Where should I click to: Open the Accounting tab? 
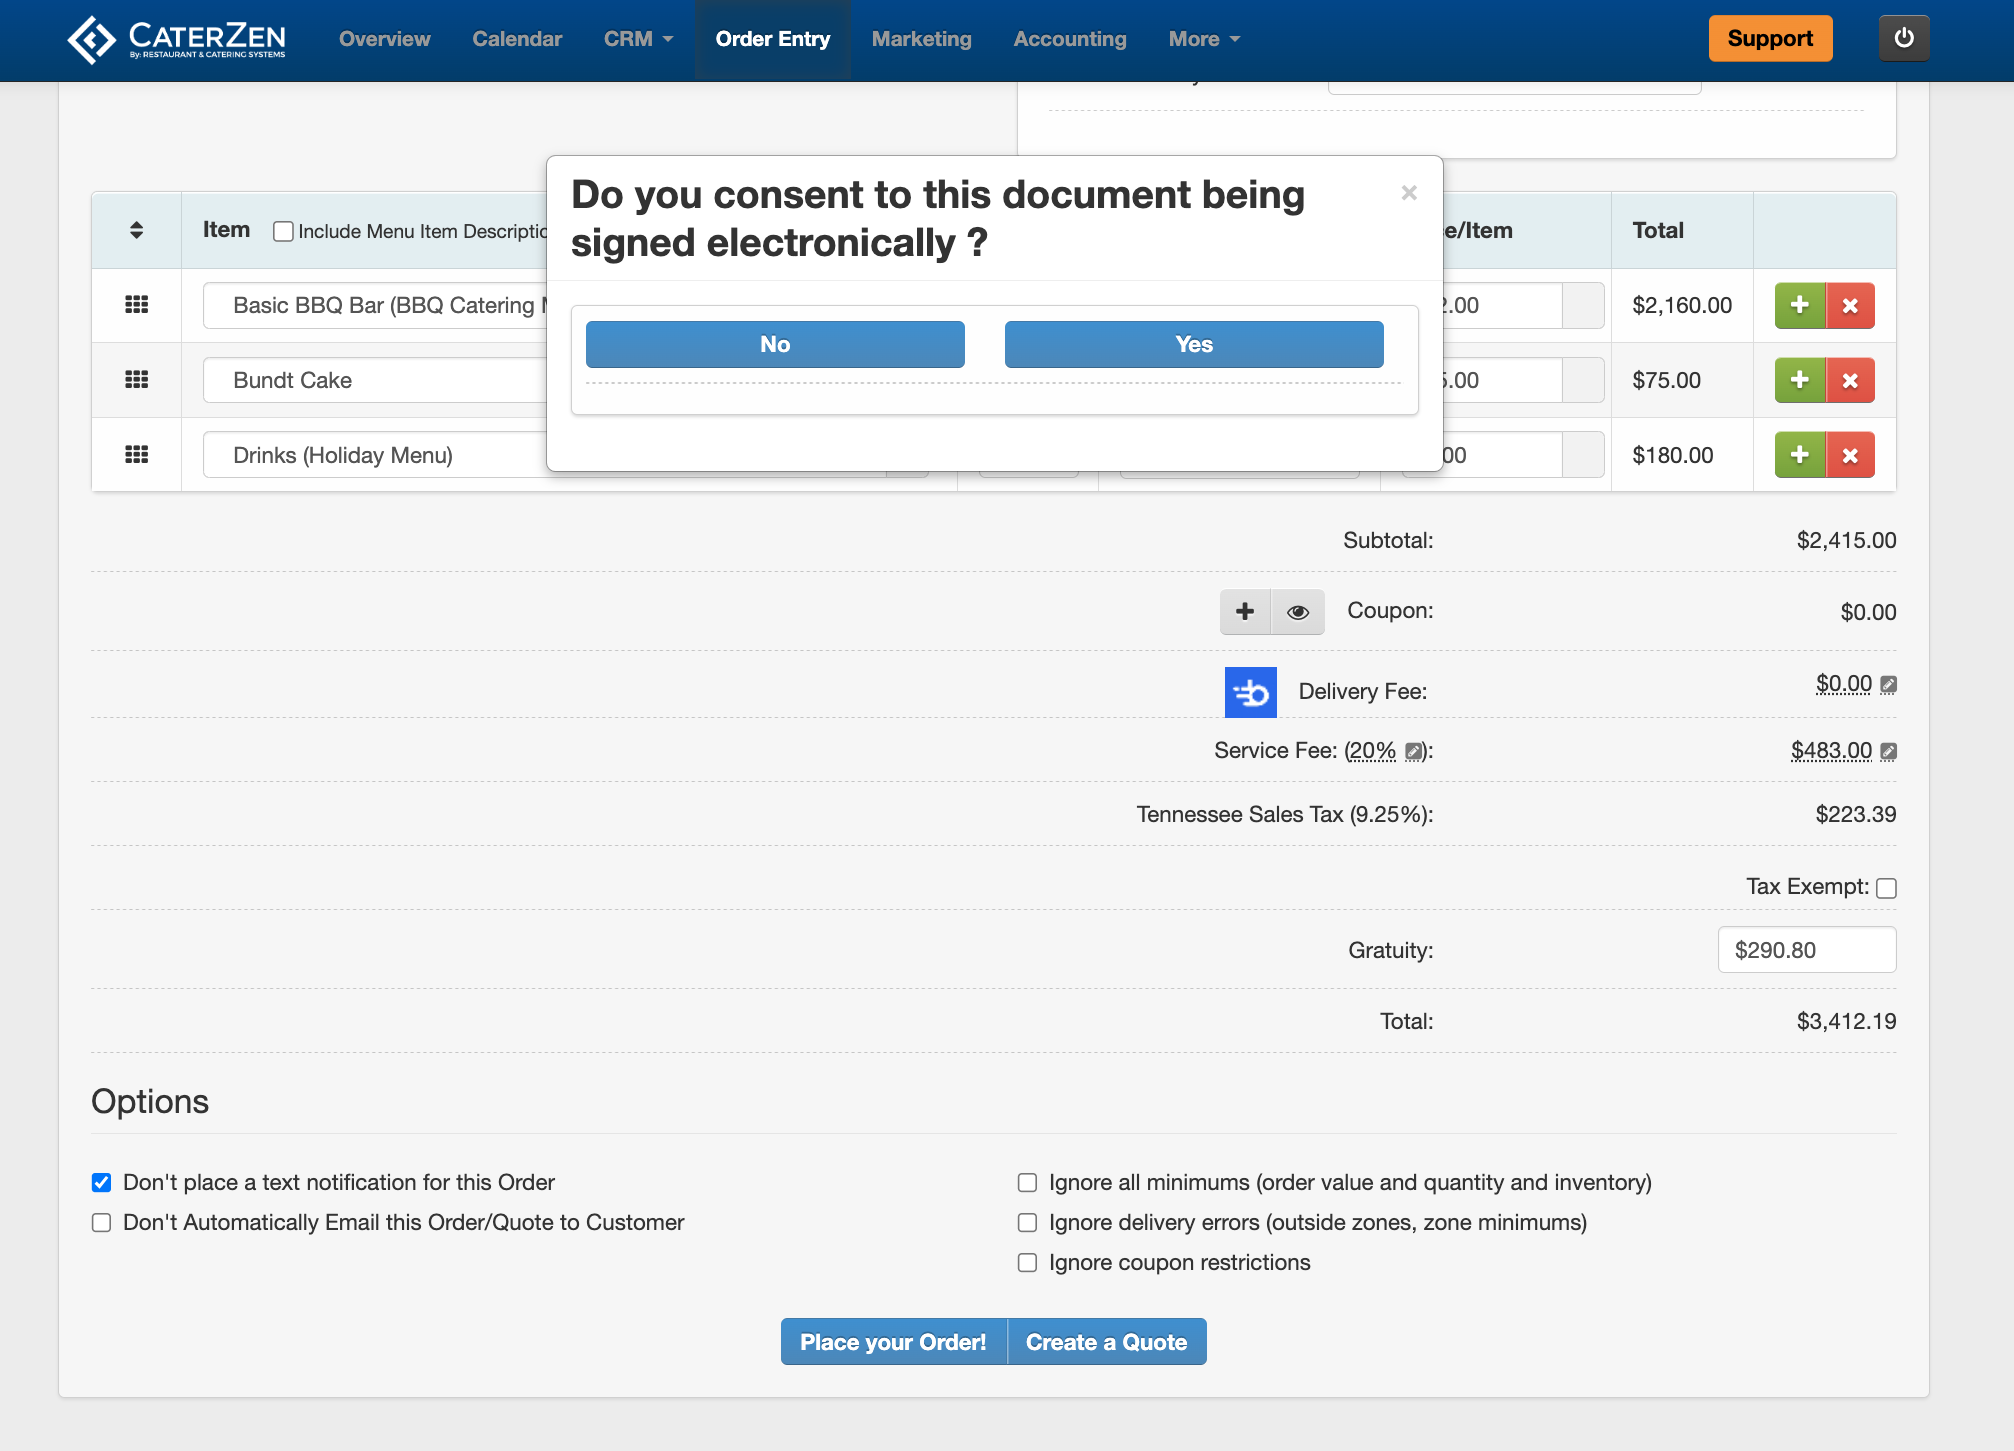coord(1069,39)
